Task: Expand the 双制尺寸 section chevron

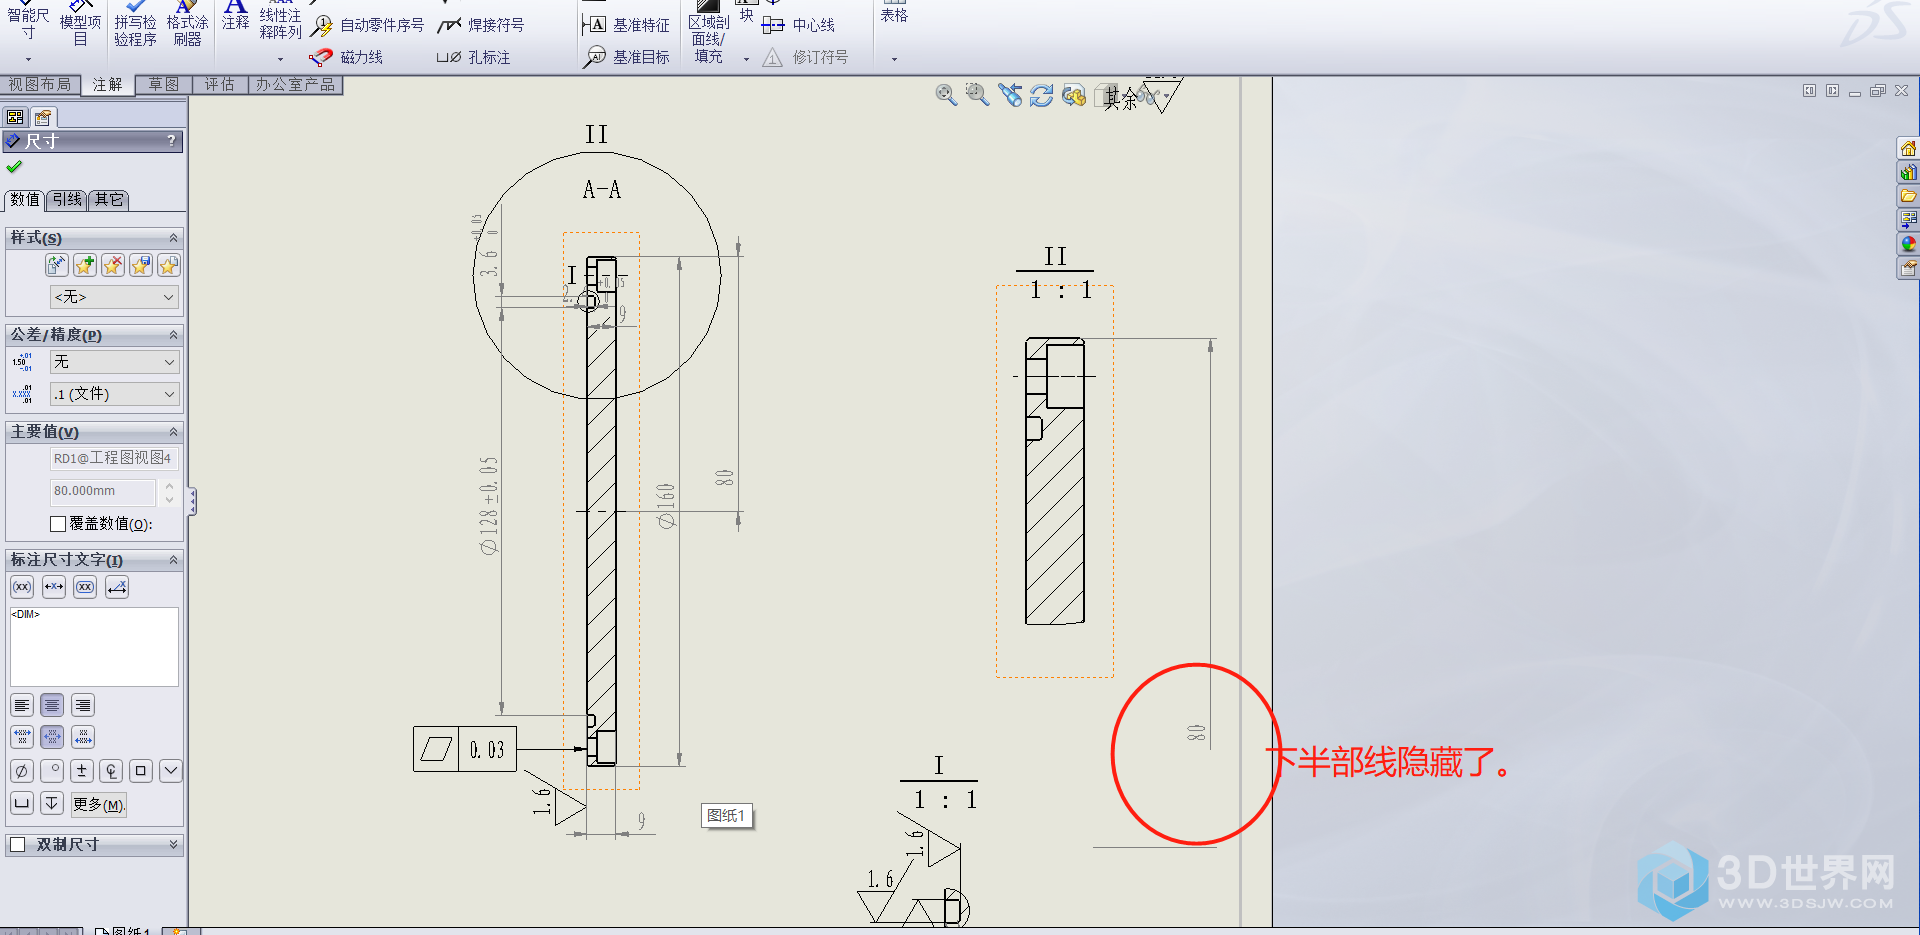Action: (x=173, y=844)
